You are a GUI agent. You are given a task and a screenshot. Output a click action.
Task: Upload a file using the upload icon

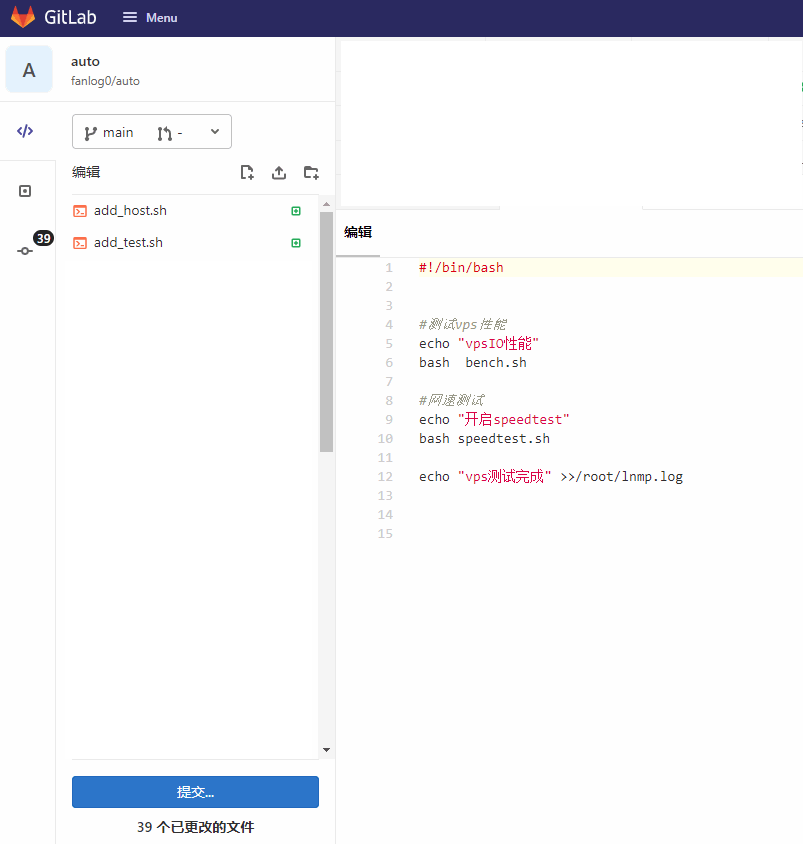[x=279, y=173]
